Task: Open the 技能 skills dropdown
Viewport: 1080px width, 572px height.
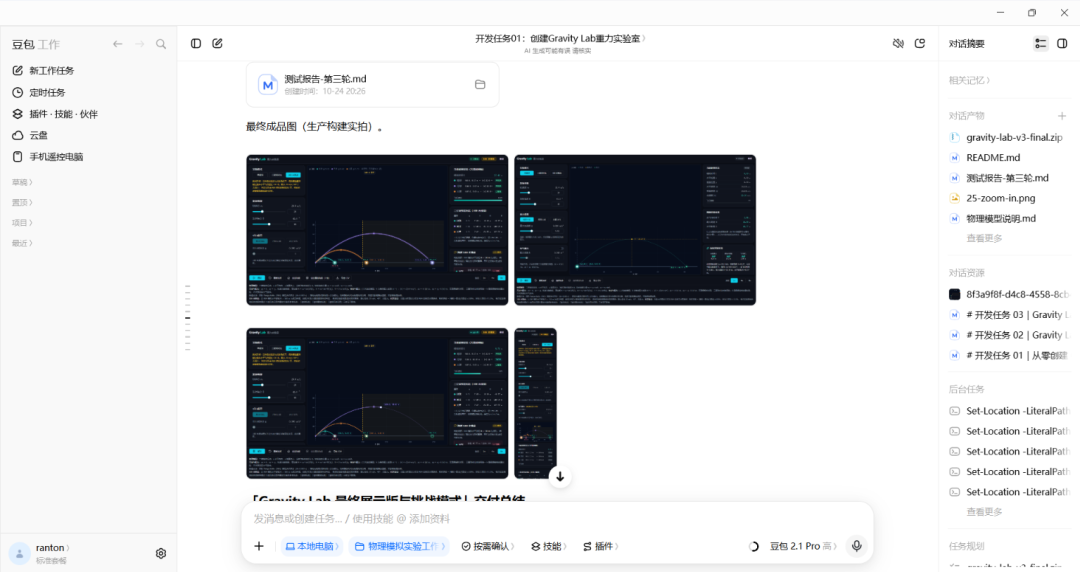Action: point(549,546)
